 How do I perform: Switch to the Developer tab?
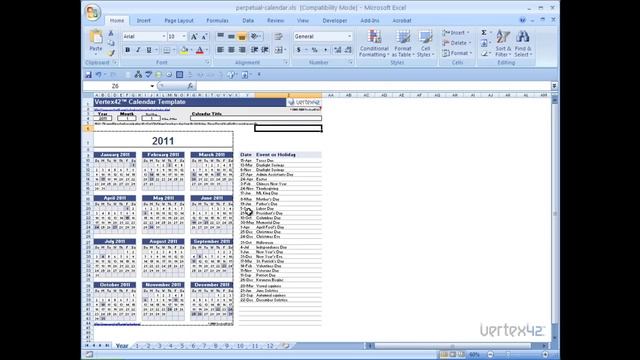tap(335, 20)
